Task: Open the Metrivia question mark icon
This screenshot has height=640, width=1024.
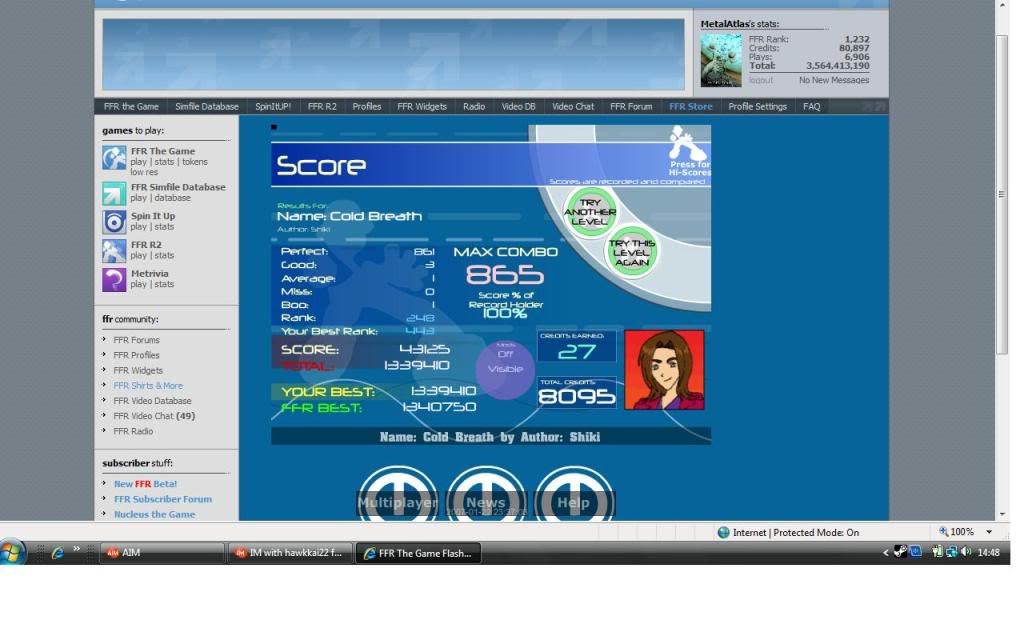Action: [x=114, y=280]
